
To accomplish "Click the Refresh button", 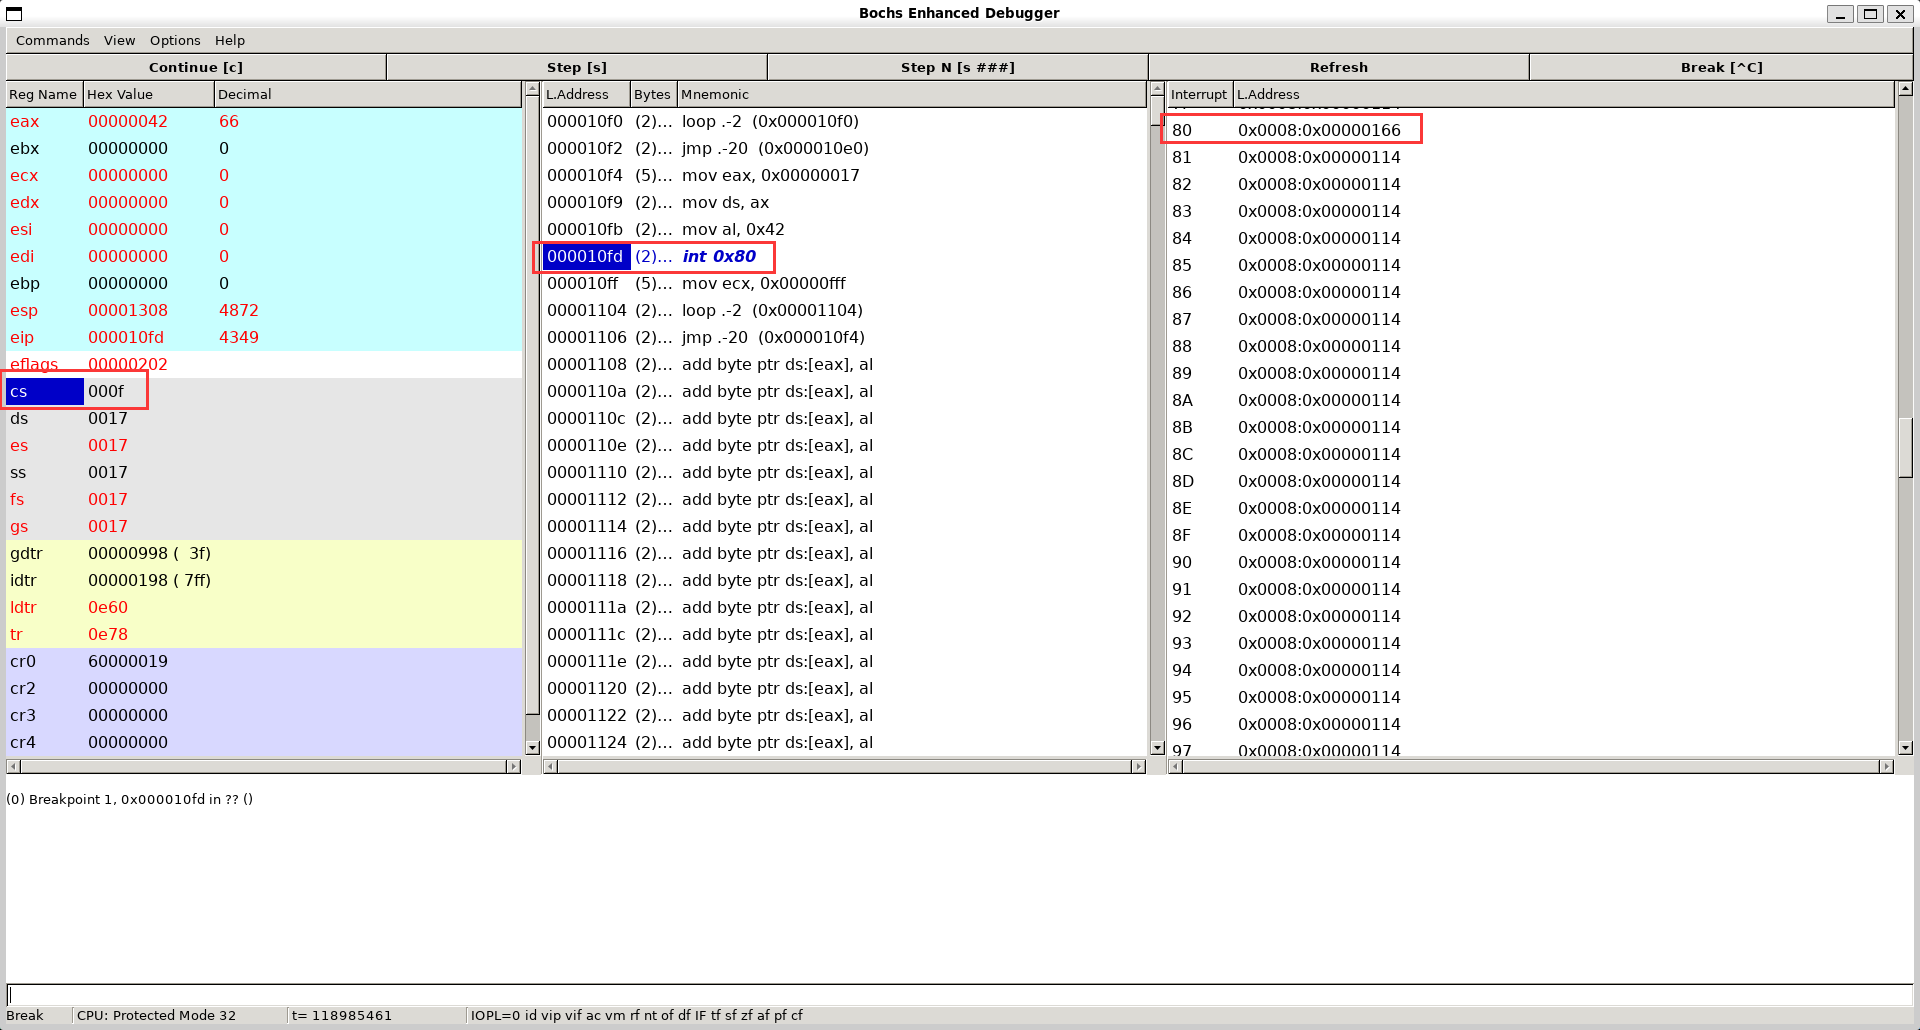I will [x=1339, y=67].
